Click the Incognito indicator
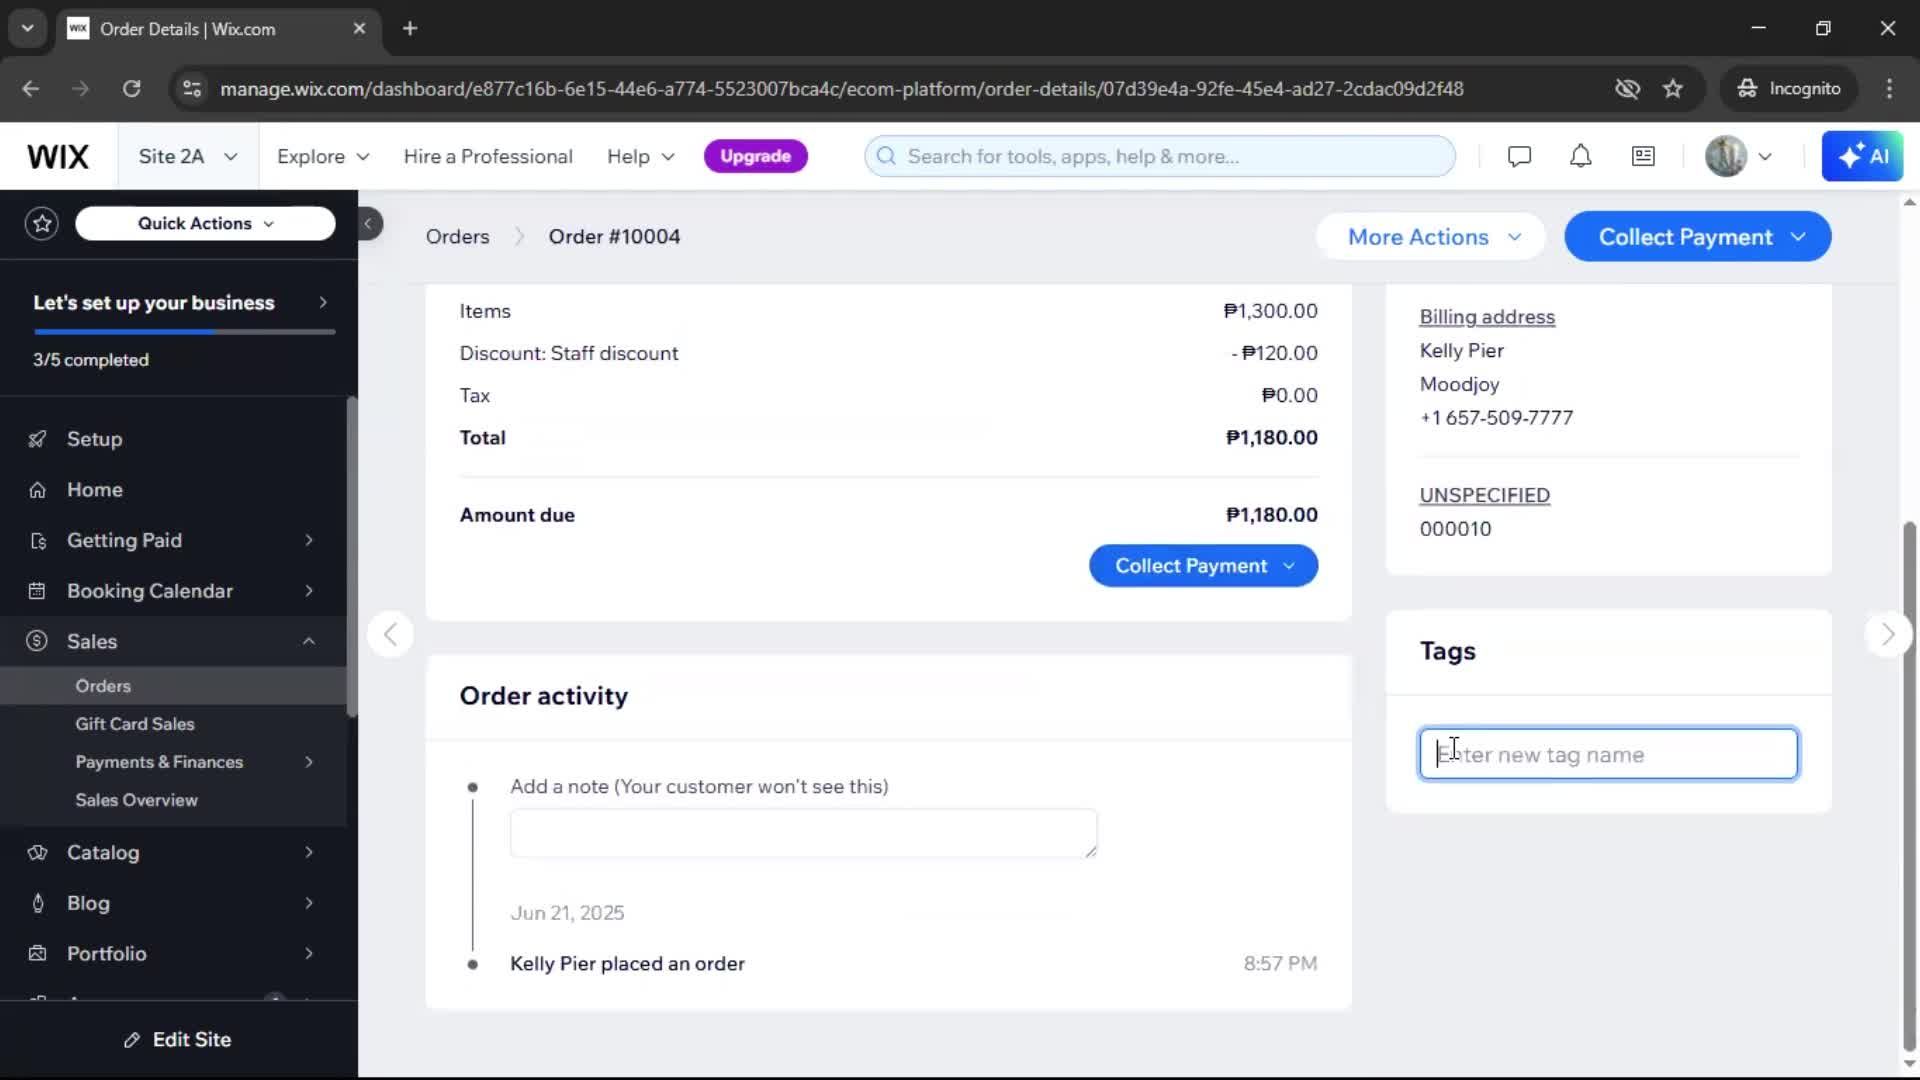Screen dimensions: 1920x1080 (1788, 89)
